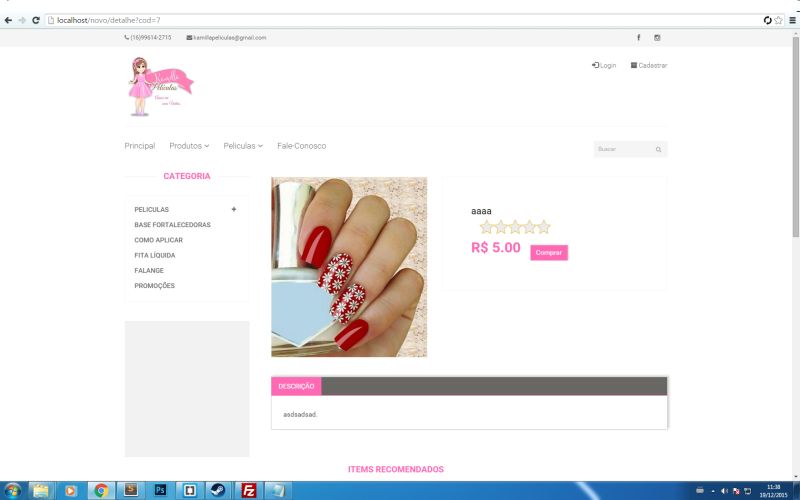Viewport: 800px width, 500px height.
Task: Click the browser forward arrow
Action: (x=22, y=20)
